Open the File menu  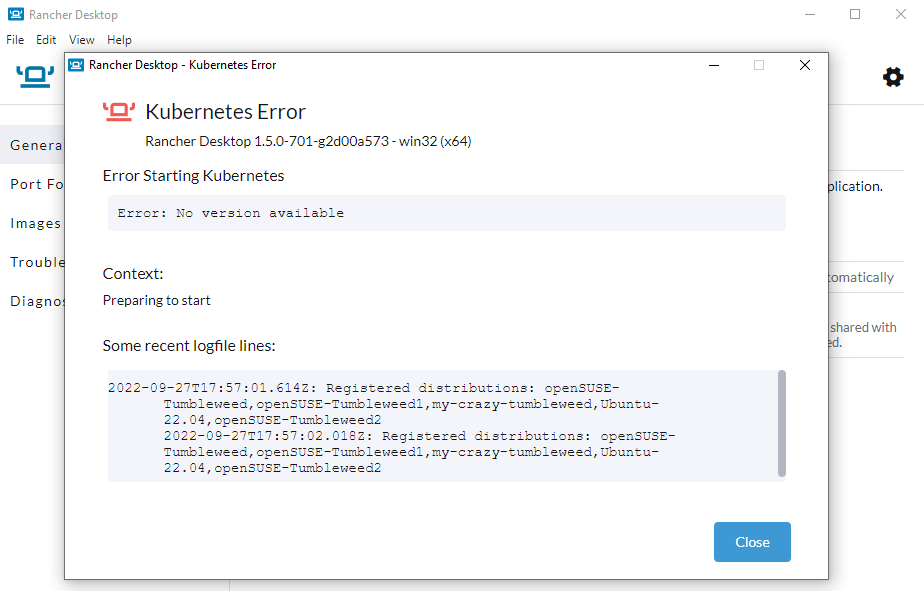(x=15, y=40)
